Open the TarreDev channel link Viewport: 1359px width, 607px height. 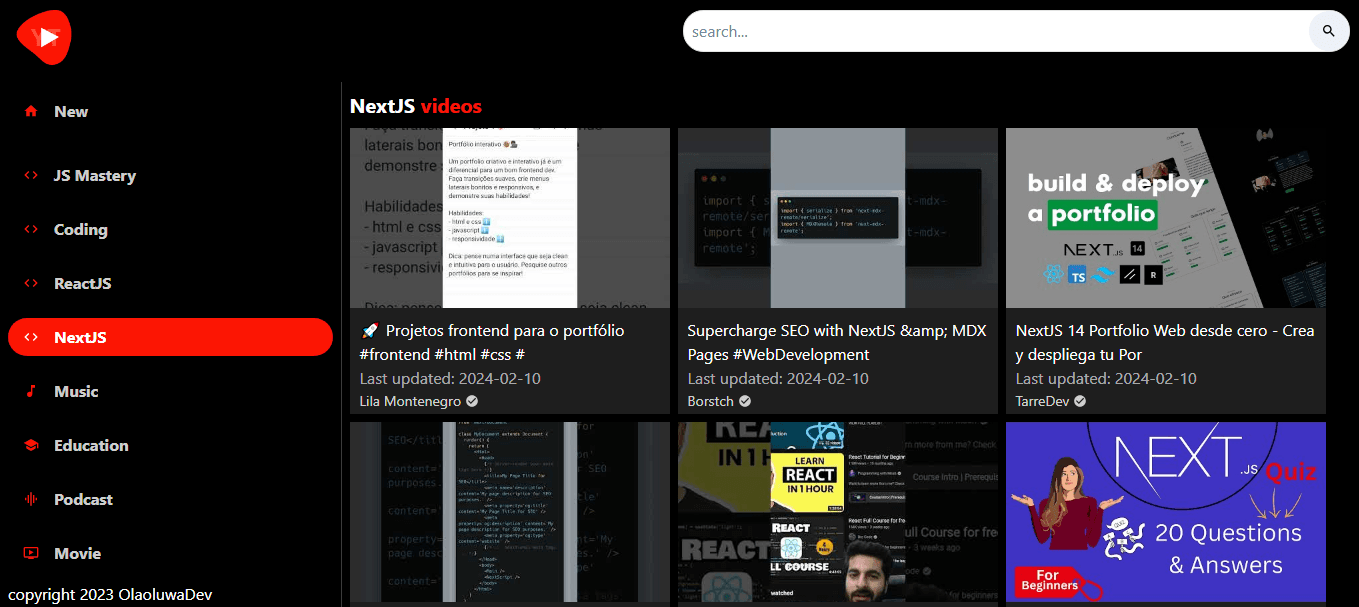tap(1042, 401)
